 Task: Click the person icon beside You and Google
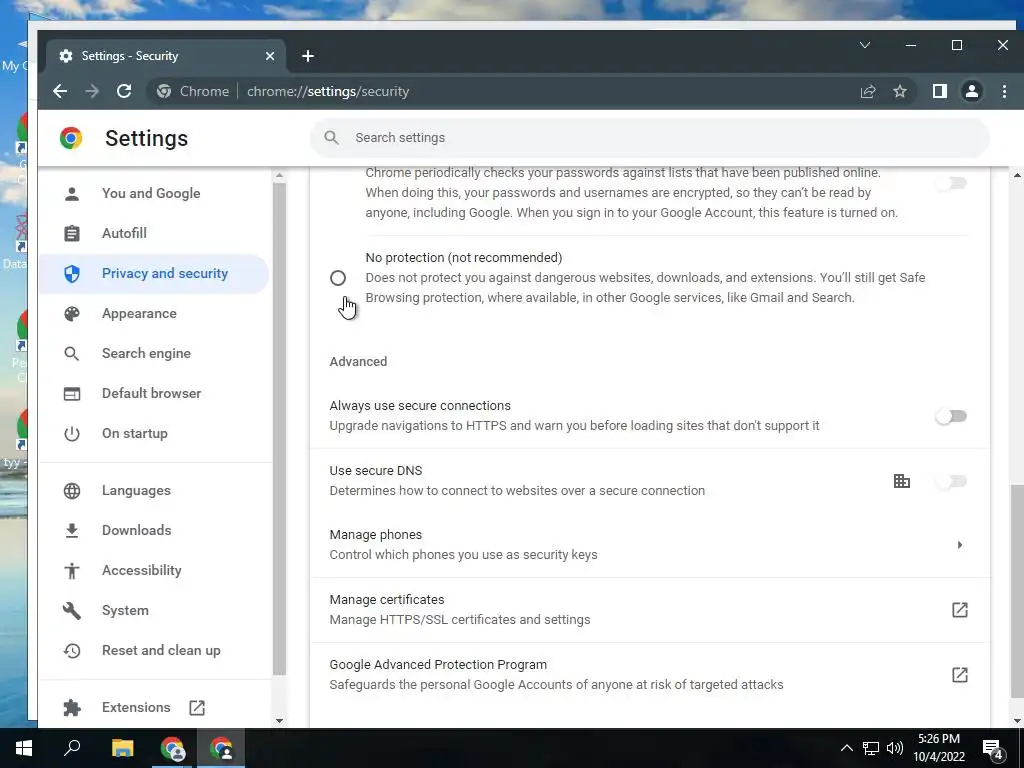[x=72, y=193]
